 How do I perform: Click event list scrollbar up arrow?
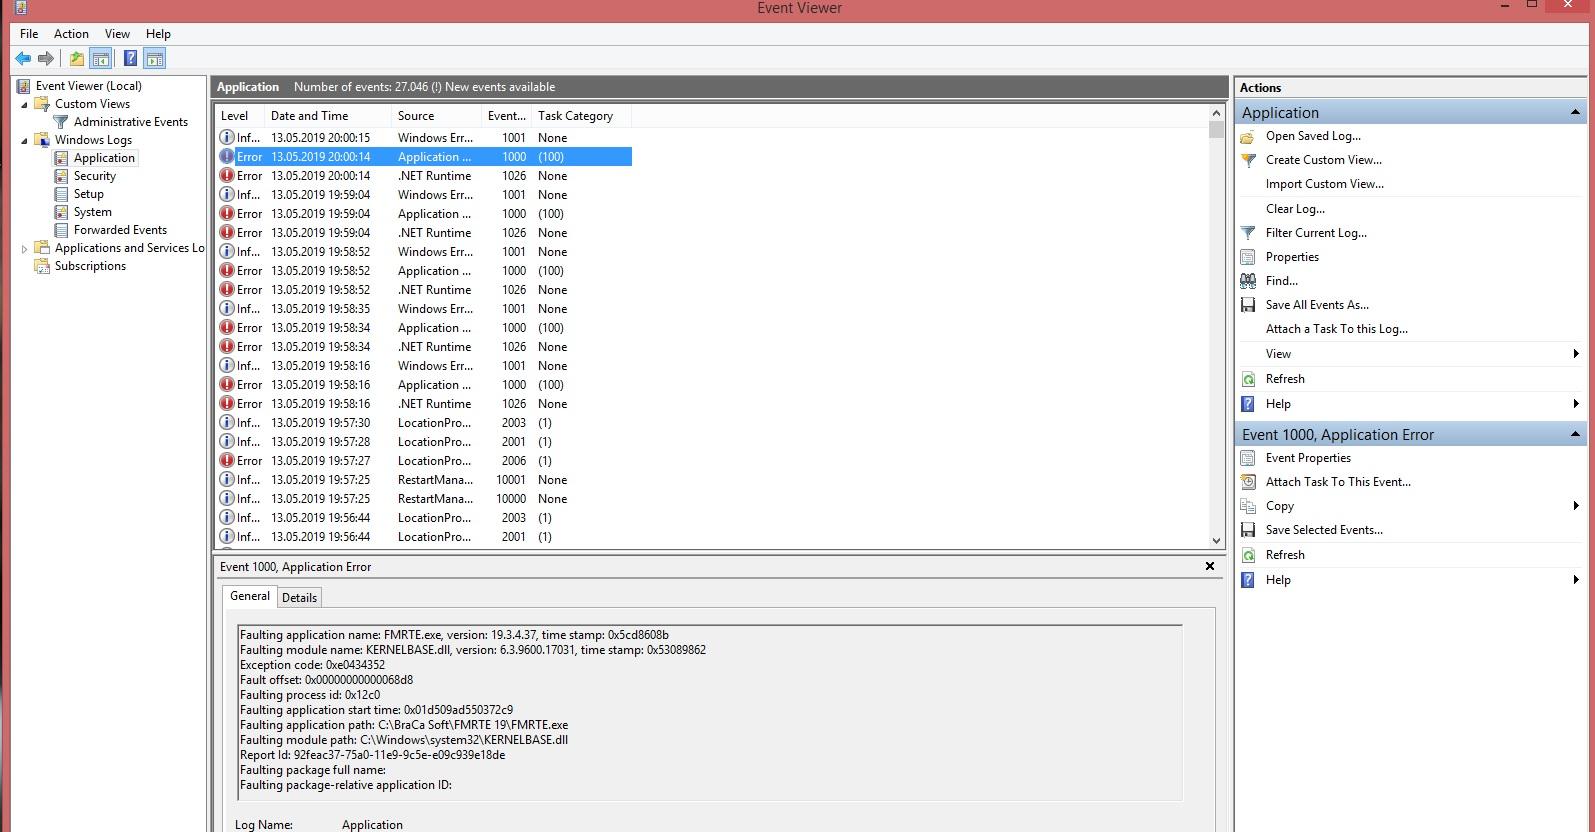coord(1216,113)
